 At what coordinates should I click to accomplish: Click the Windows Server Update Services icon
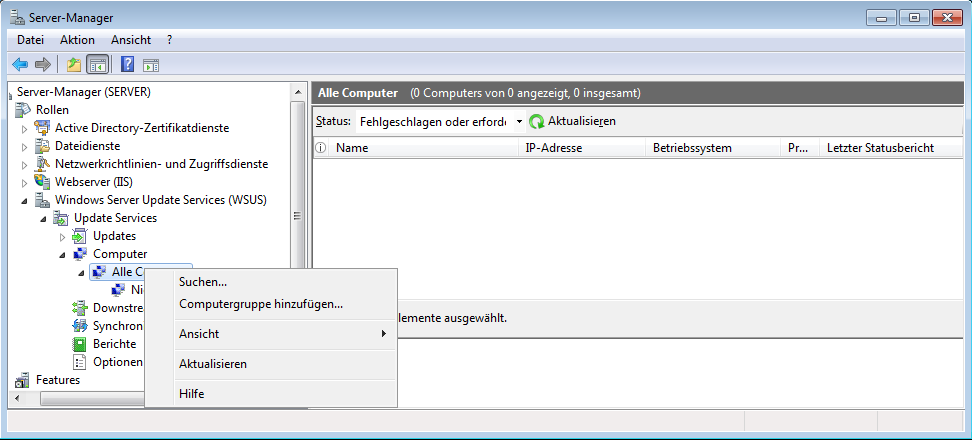(42, 200)
